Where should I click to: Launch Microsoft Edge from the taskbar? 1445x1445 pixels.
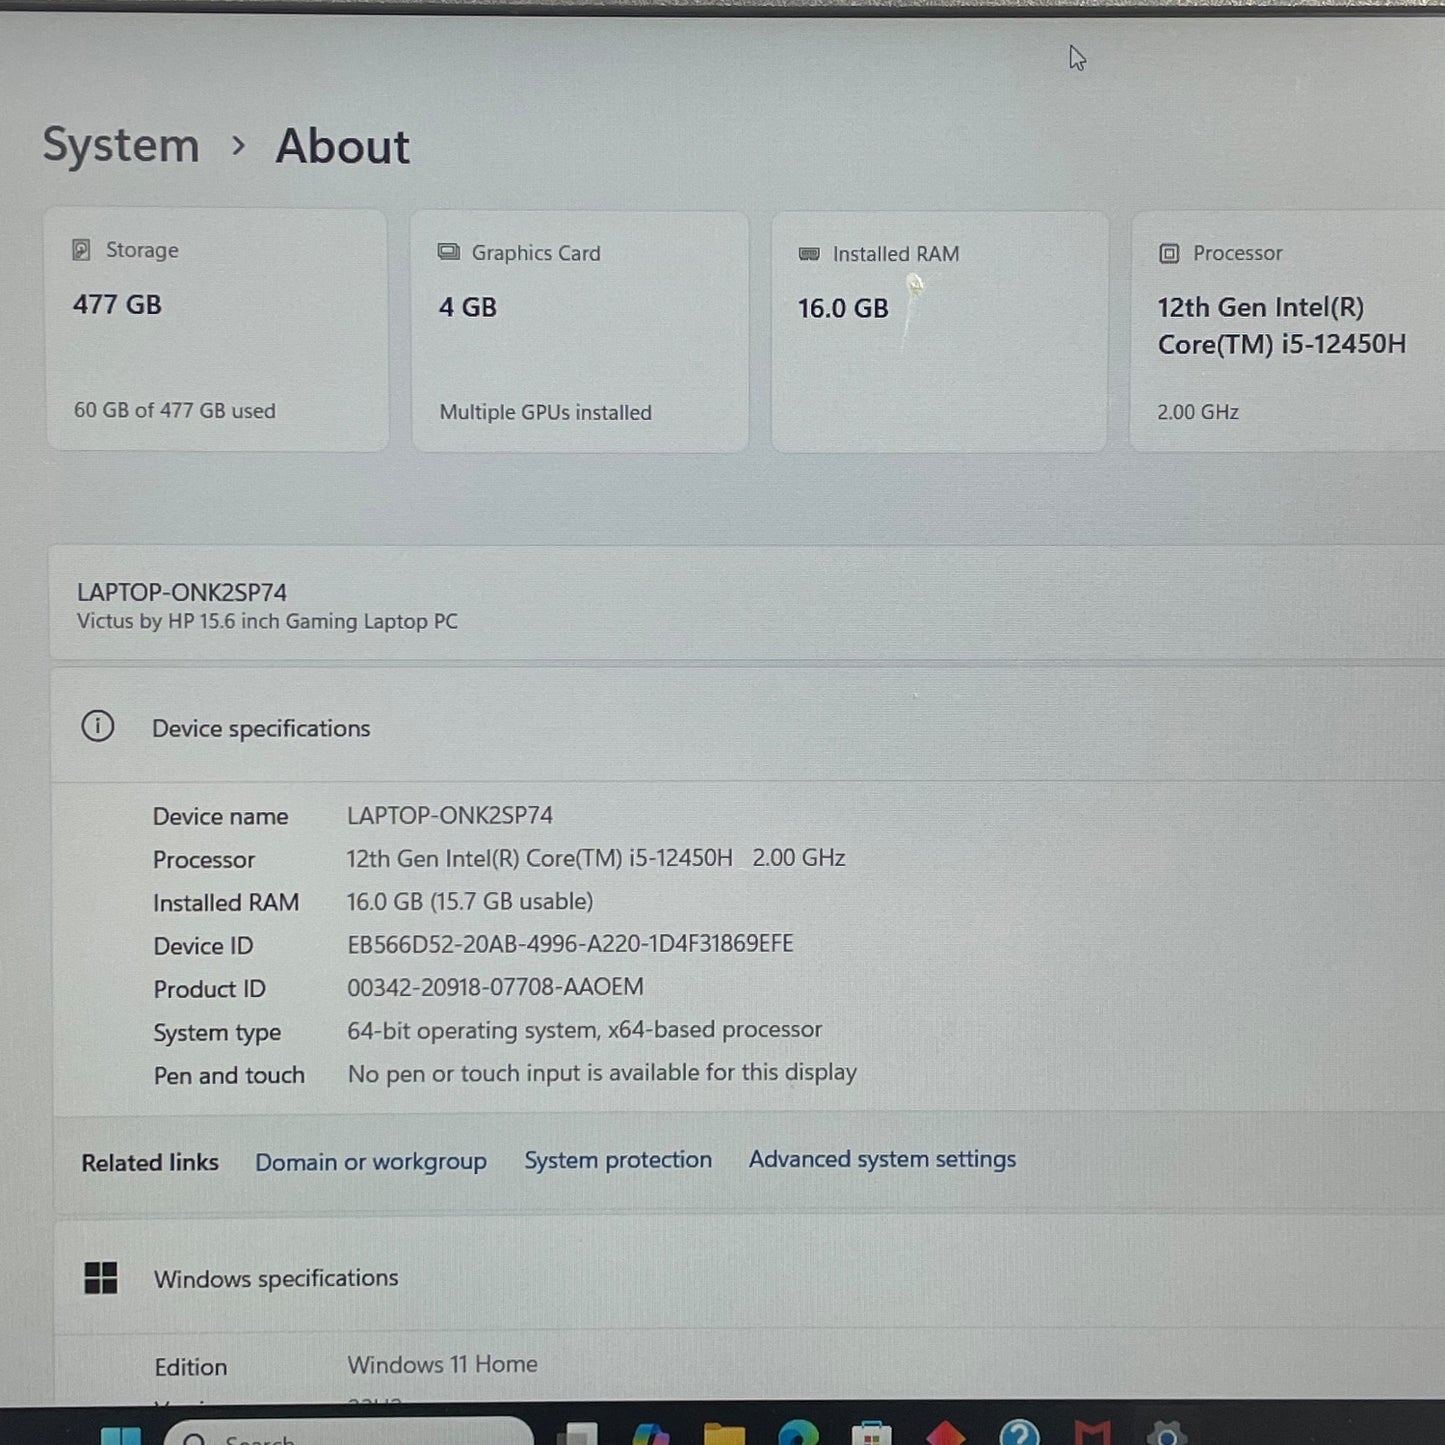pyautogui.click(x=798, y=1433)
